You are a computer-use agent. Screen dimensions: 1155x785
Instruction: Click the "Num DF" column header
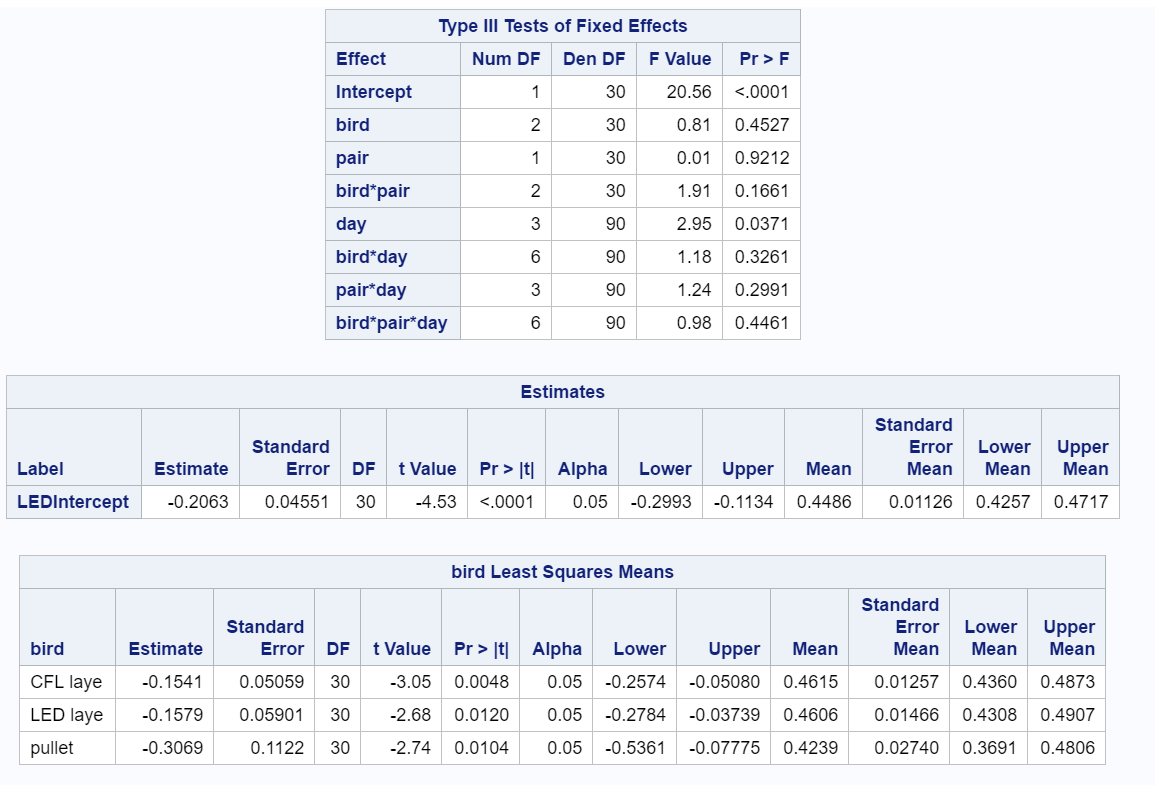[x=505, y=59]
